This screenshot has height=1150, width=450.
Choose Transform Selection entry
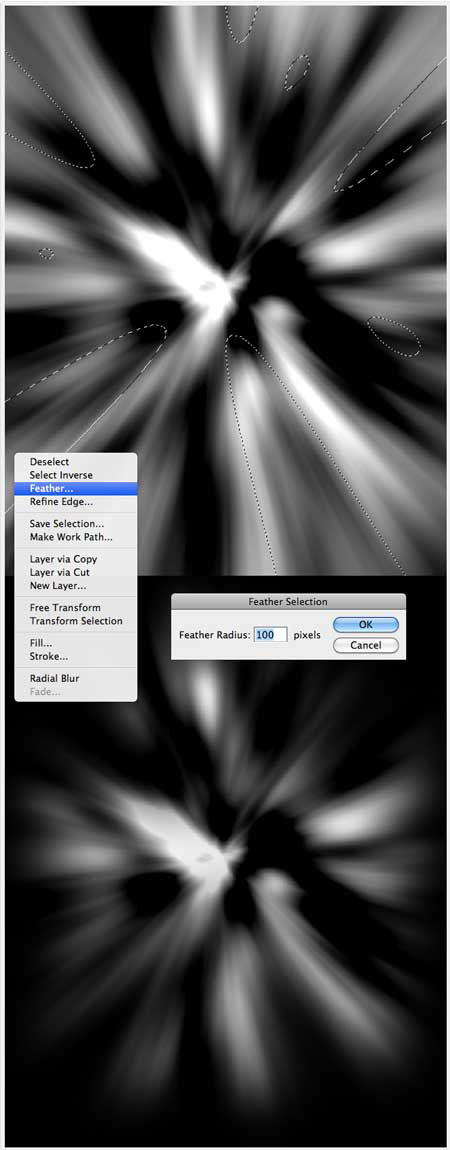click(x=75, y=620)
